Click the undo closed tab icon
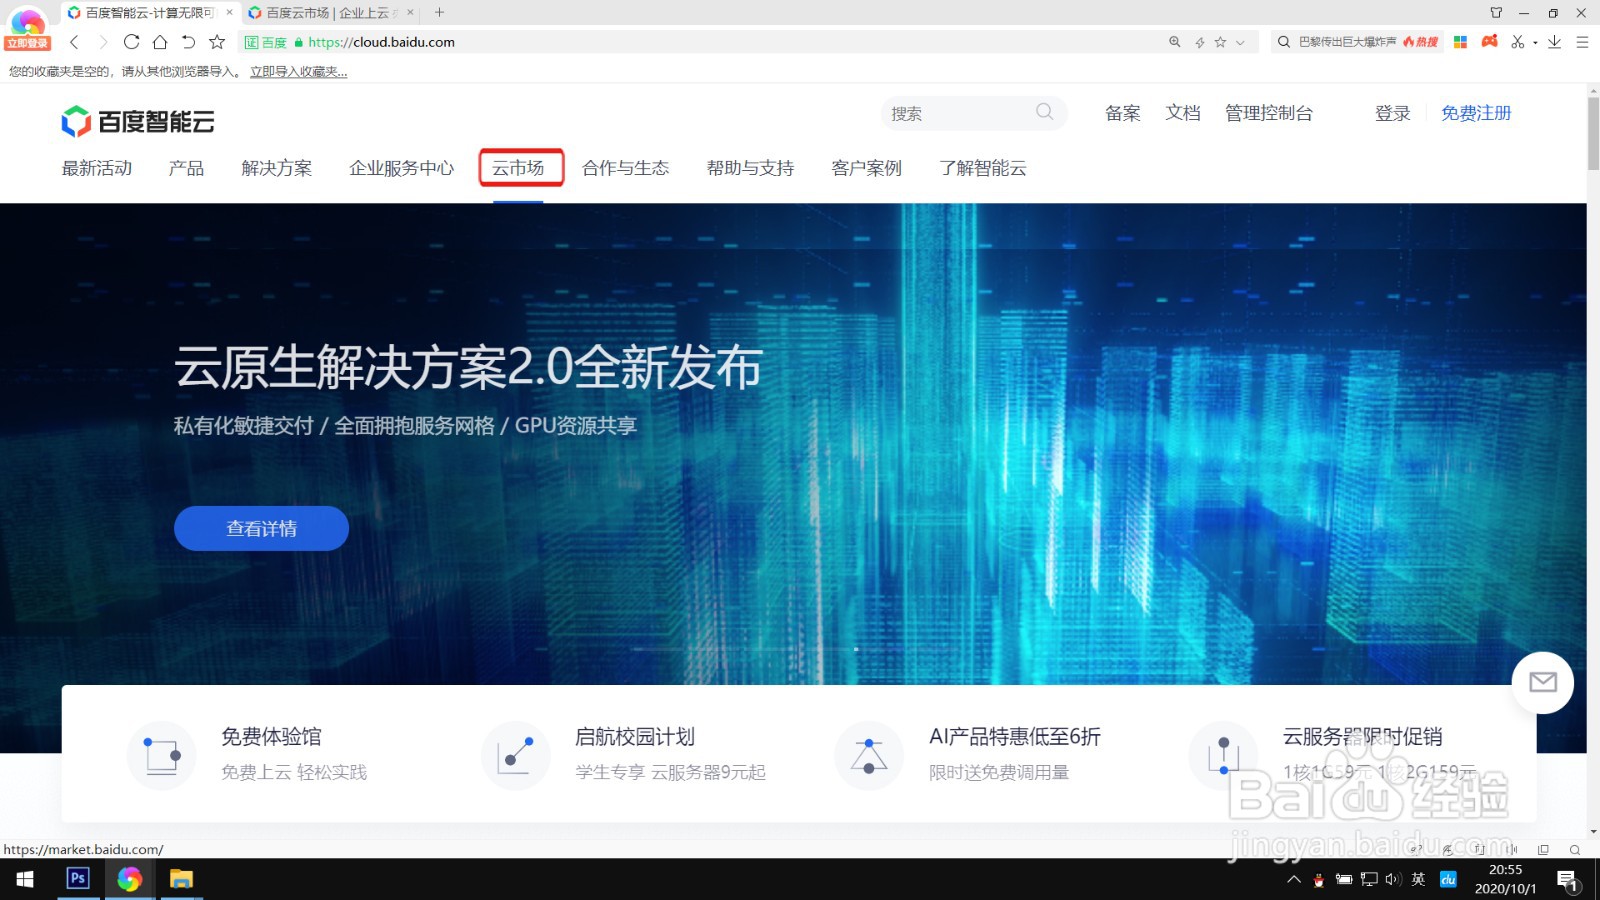The image size is (1600, 900). [188, 42]
